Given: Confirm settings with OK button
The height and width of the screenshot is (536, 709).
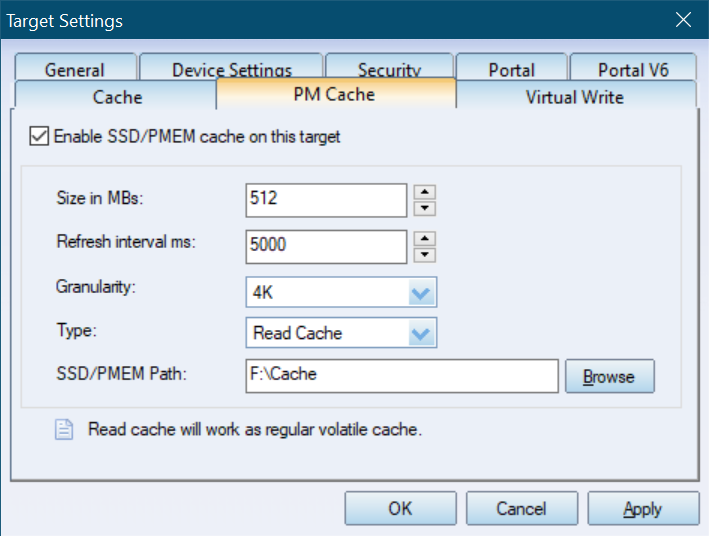Looking at the screenshot, I should [x=401, y=508].
